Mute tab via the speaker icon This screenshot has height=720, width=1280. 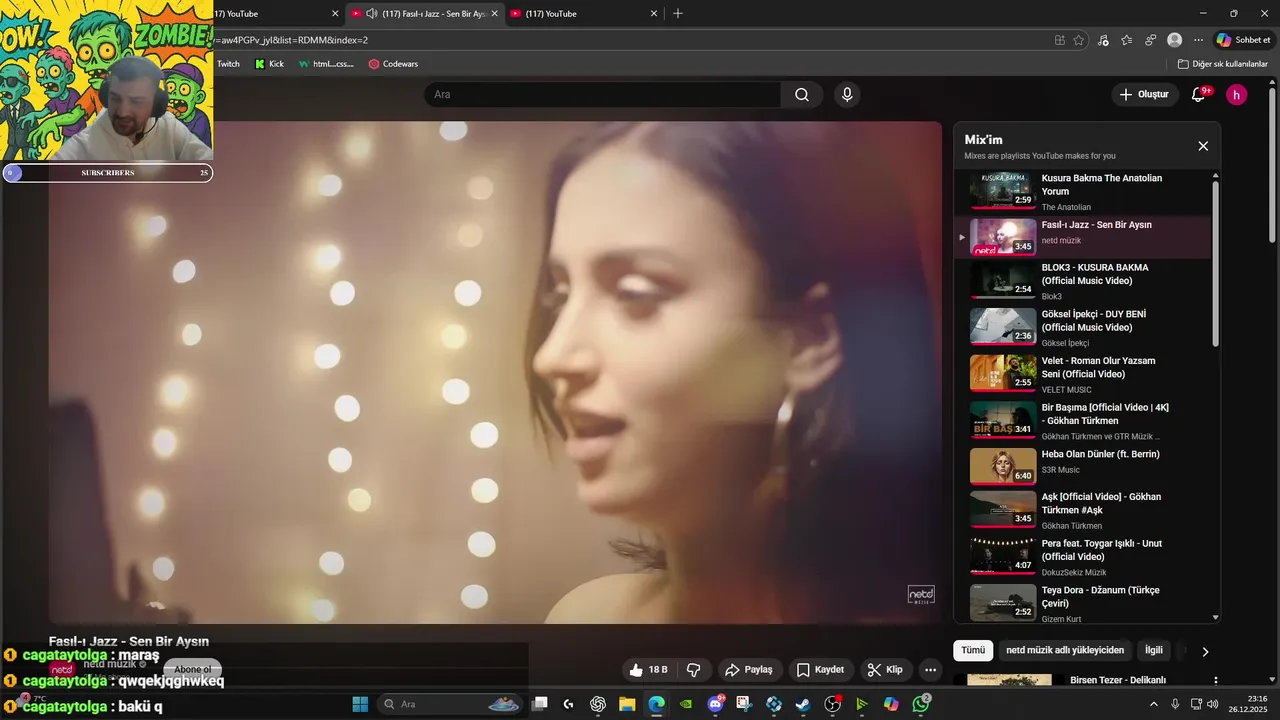(x=372, y=14)
